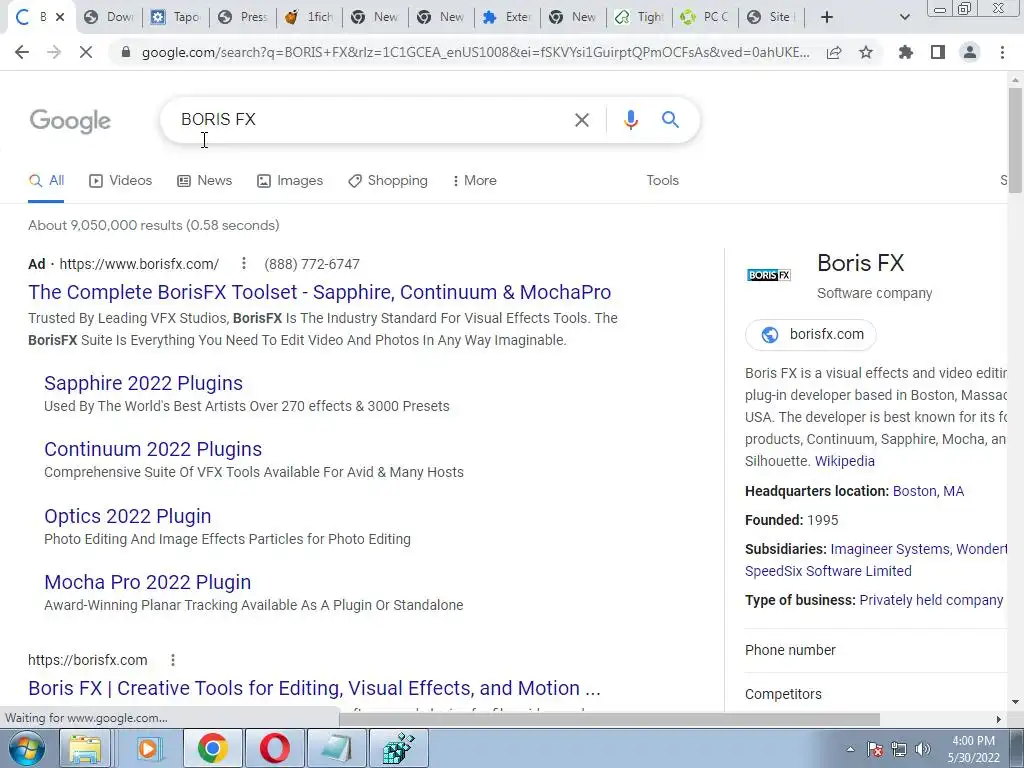Click the vertical page scrollbar
This screenshot has width=1024, height=768.
pyautogui.click(x=1015, y=140)
